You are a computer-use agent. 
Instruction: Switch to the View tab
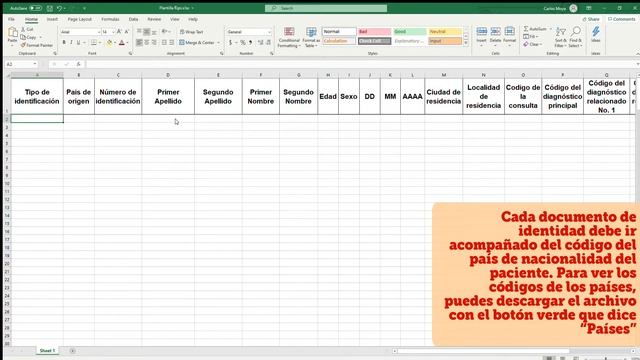175,19
